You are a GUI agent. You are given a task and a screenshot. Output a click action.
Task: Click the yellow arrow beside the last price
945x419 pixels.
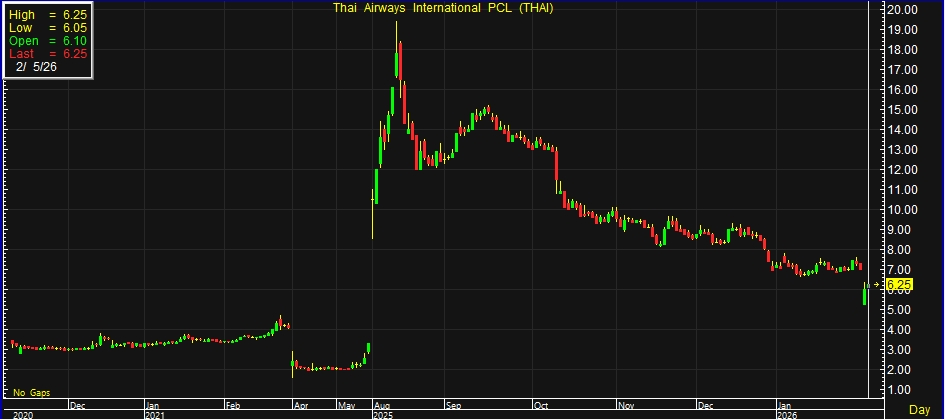point(877,285)
